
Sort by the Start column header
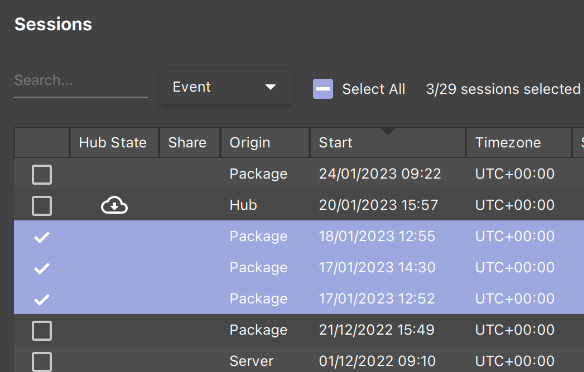pyautogui.click(x=388, y=143)
